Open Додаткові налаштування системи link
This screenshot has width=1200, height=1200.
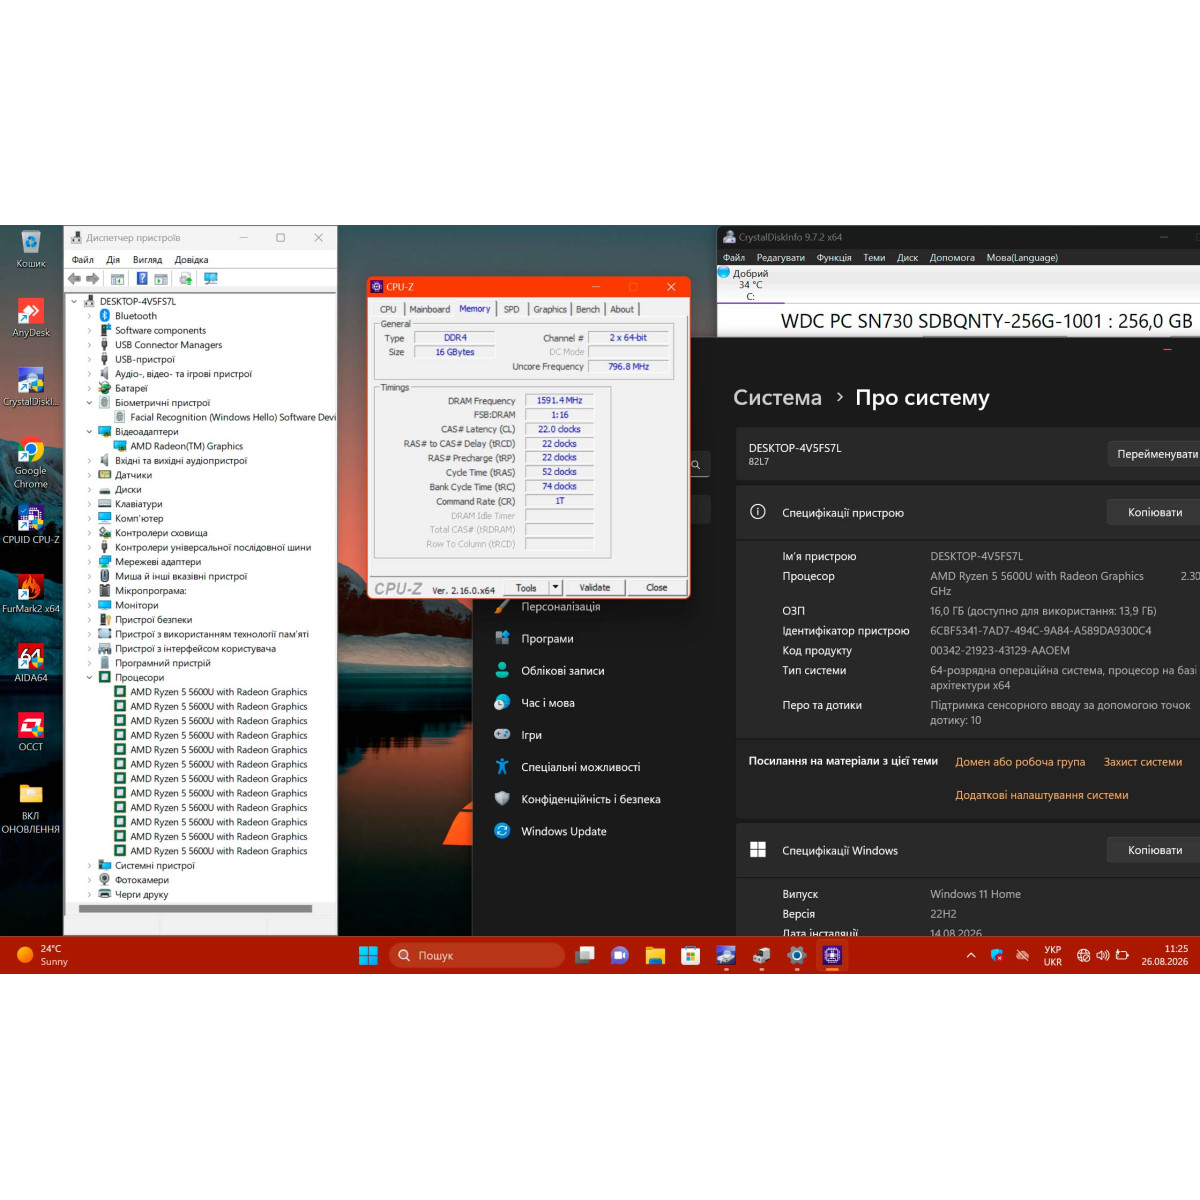coord(1042,795)
